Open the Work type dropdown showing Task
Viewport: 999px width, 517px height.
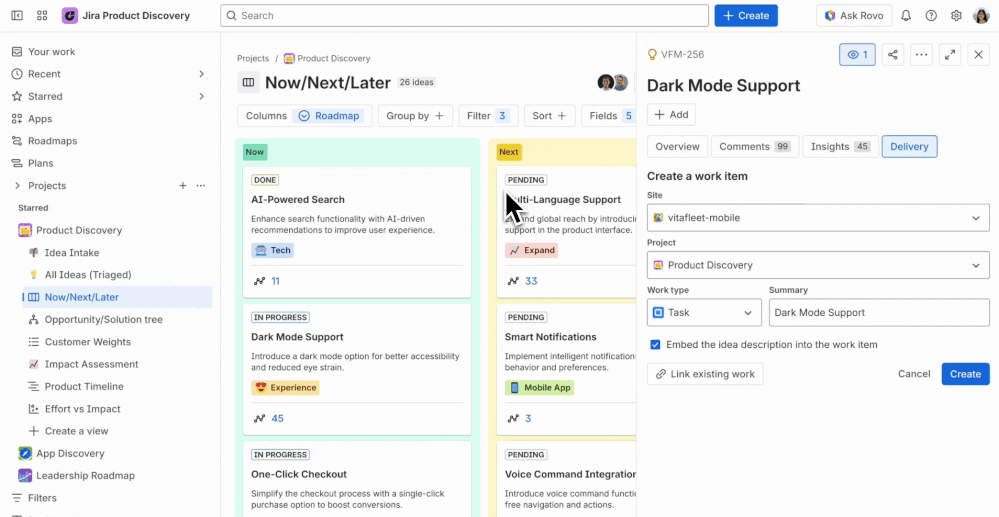pyautogui.click(x=704, y=312)
